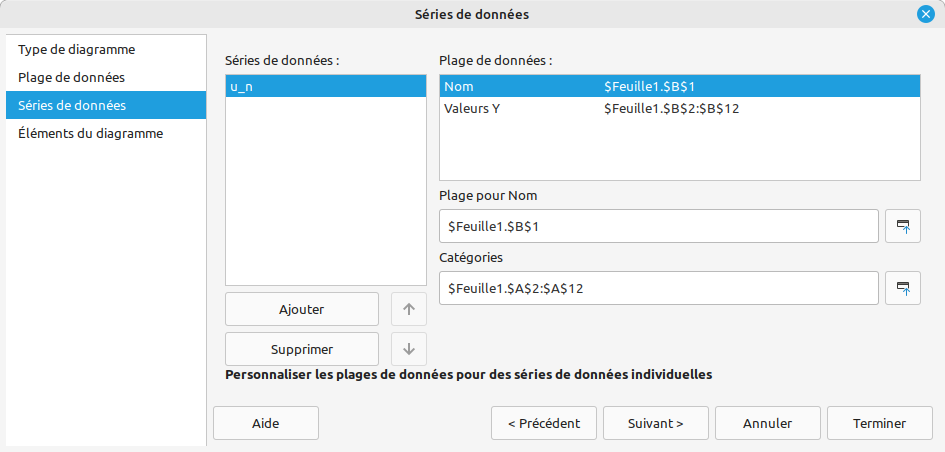The height and width of the screenshot is (452, 945).
Task: Close the Séries de données dialog
Action: tap(925, 14)
